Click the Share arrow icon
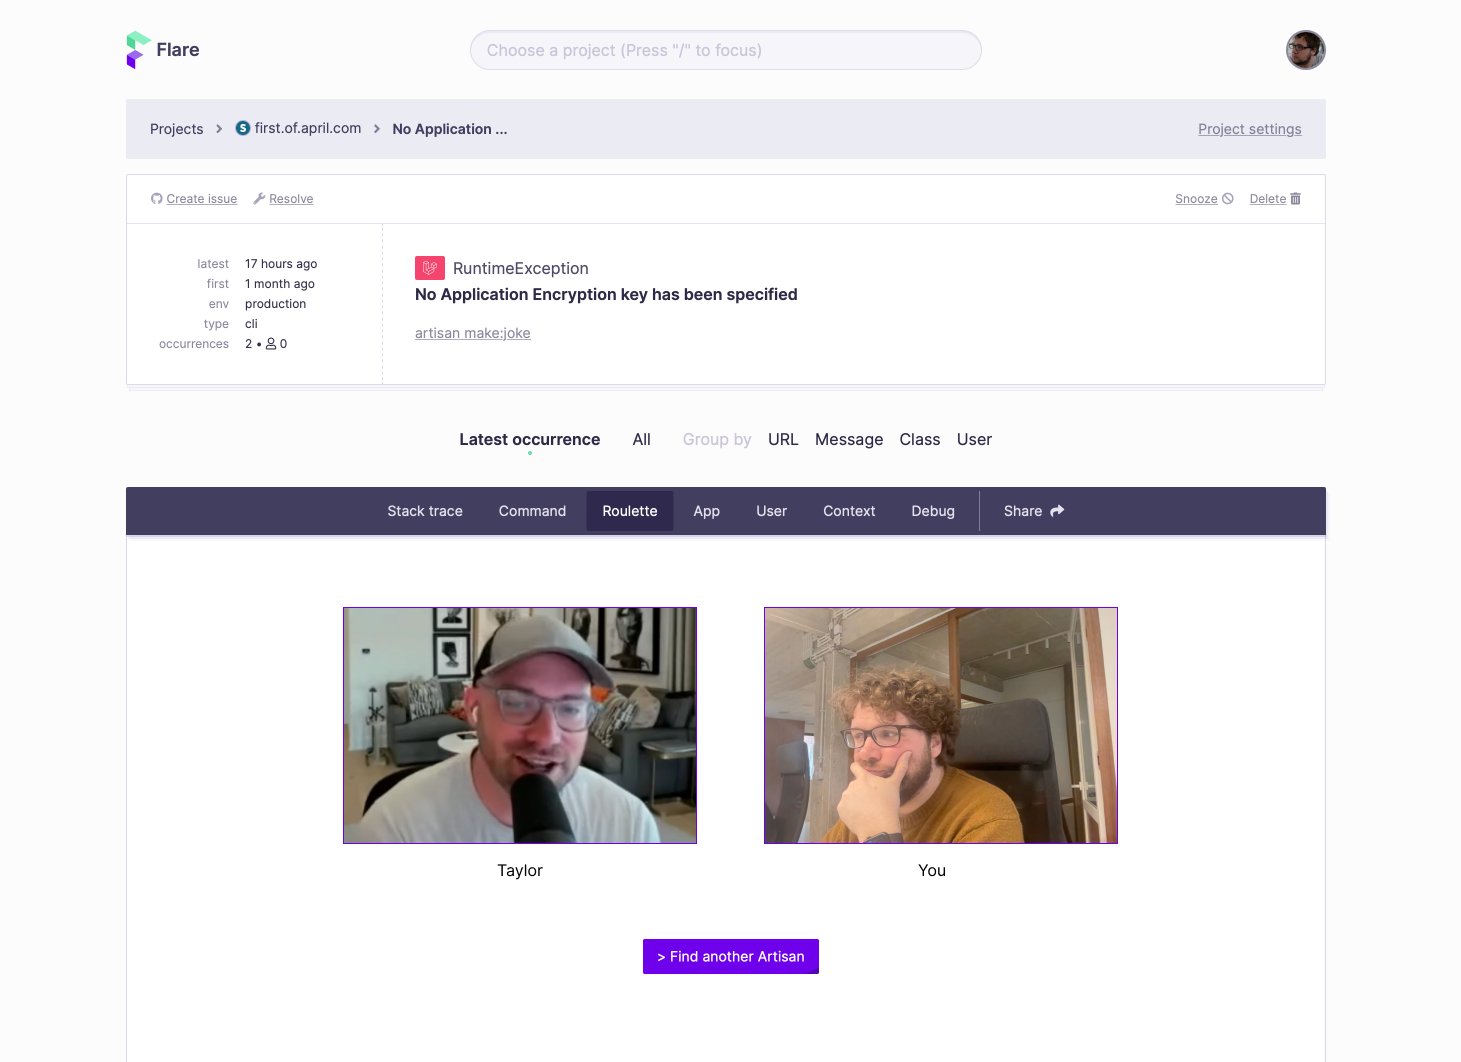This screenshot has height=1062, width=1461. 1057,511
